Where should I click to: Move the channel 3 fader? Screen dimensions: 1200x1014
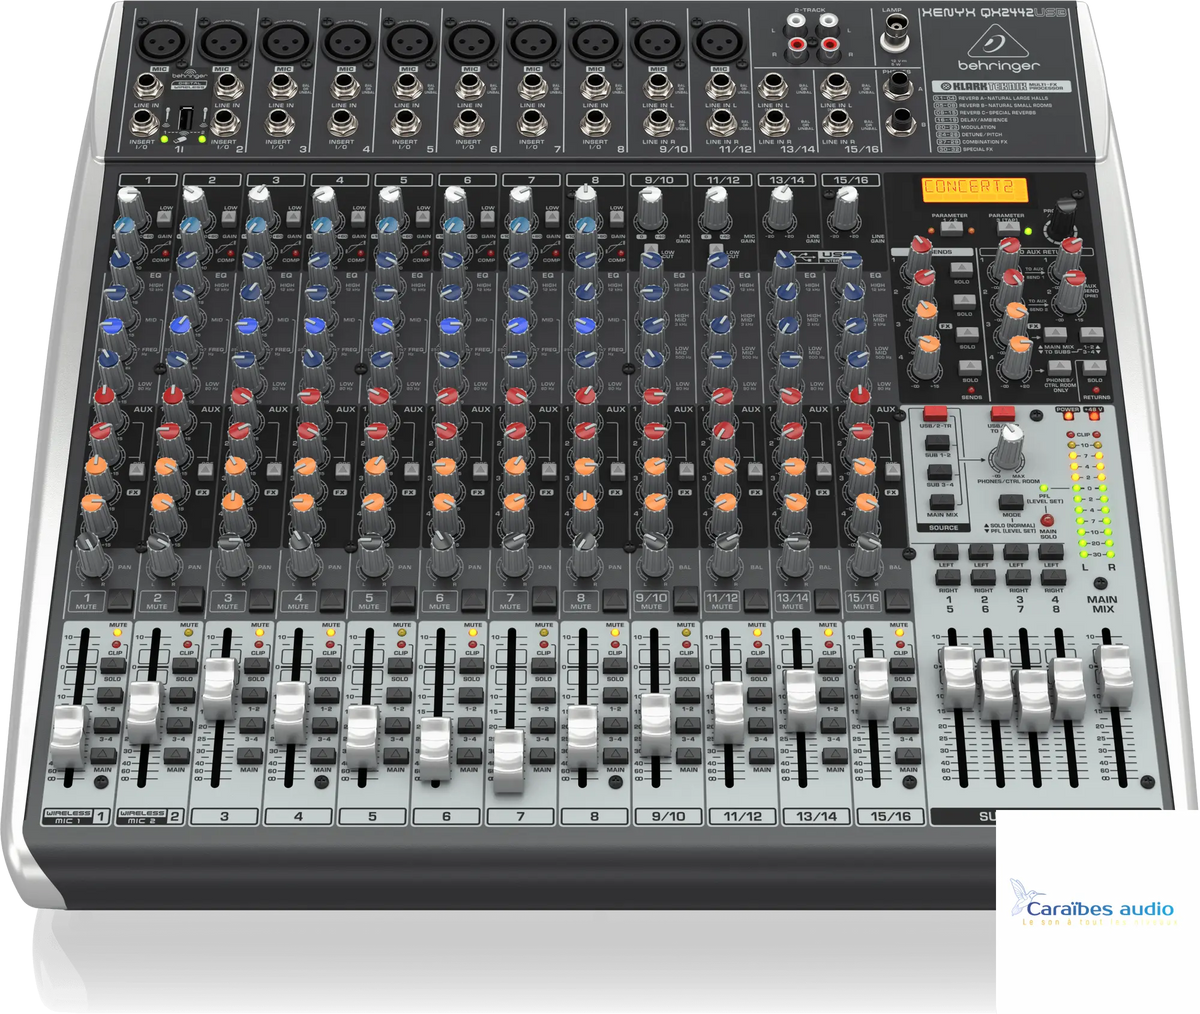tap(219, 688)
